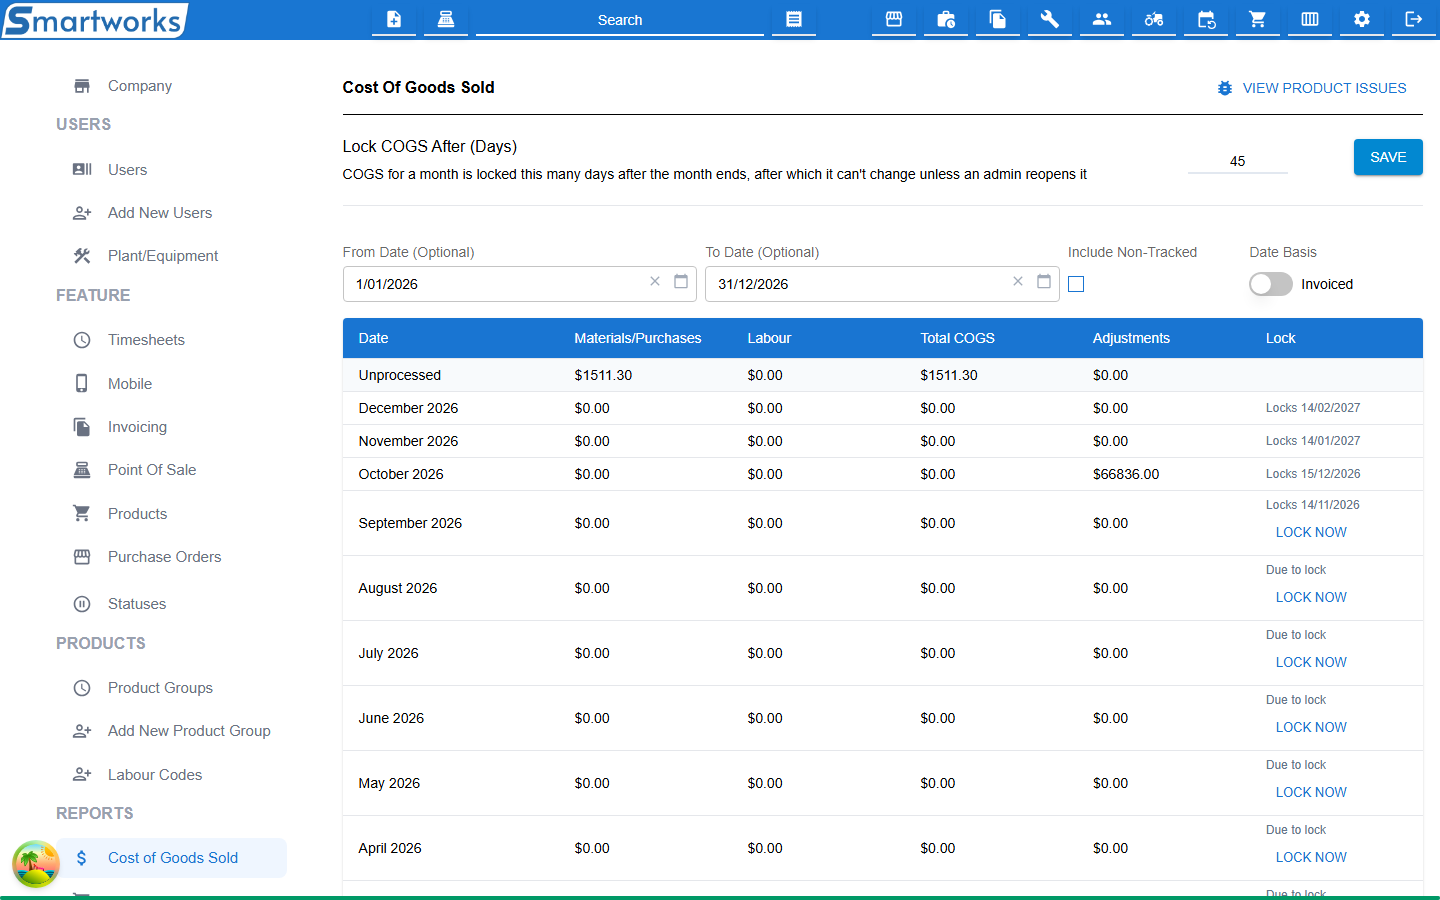Click the $66836.00 adjustment for October 2026
Image resolution: width=1440 pixels, height=900 pixels.
tap(1126, 474)
